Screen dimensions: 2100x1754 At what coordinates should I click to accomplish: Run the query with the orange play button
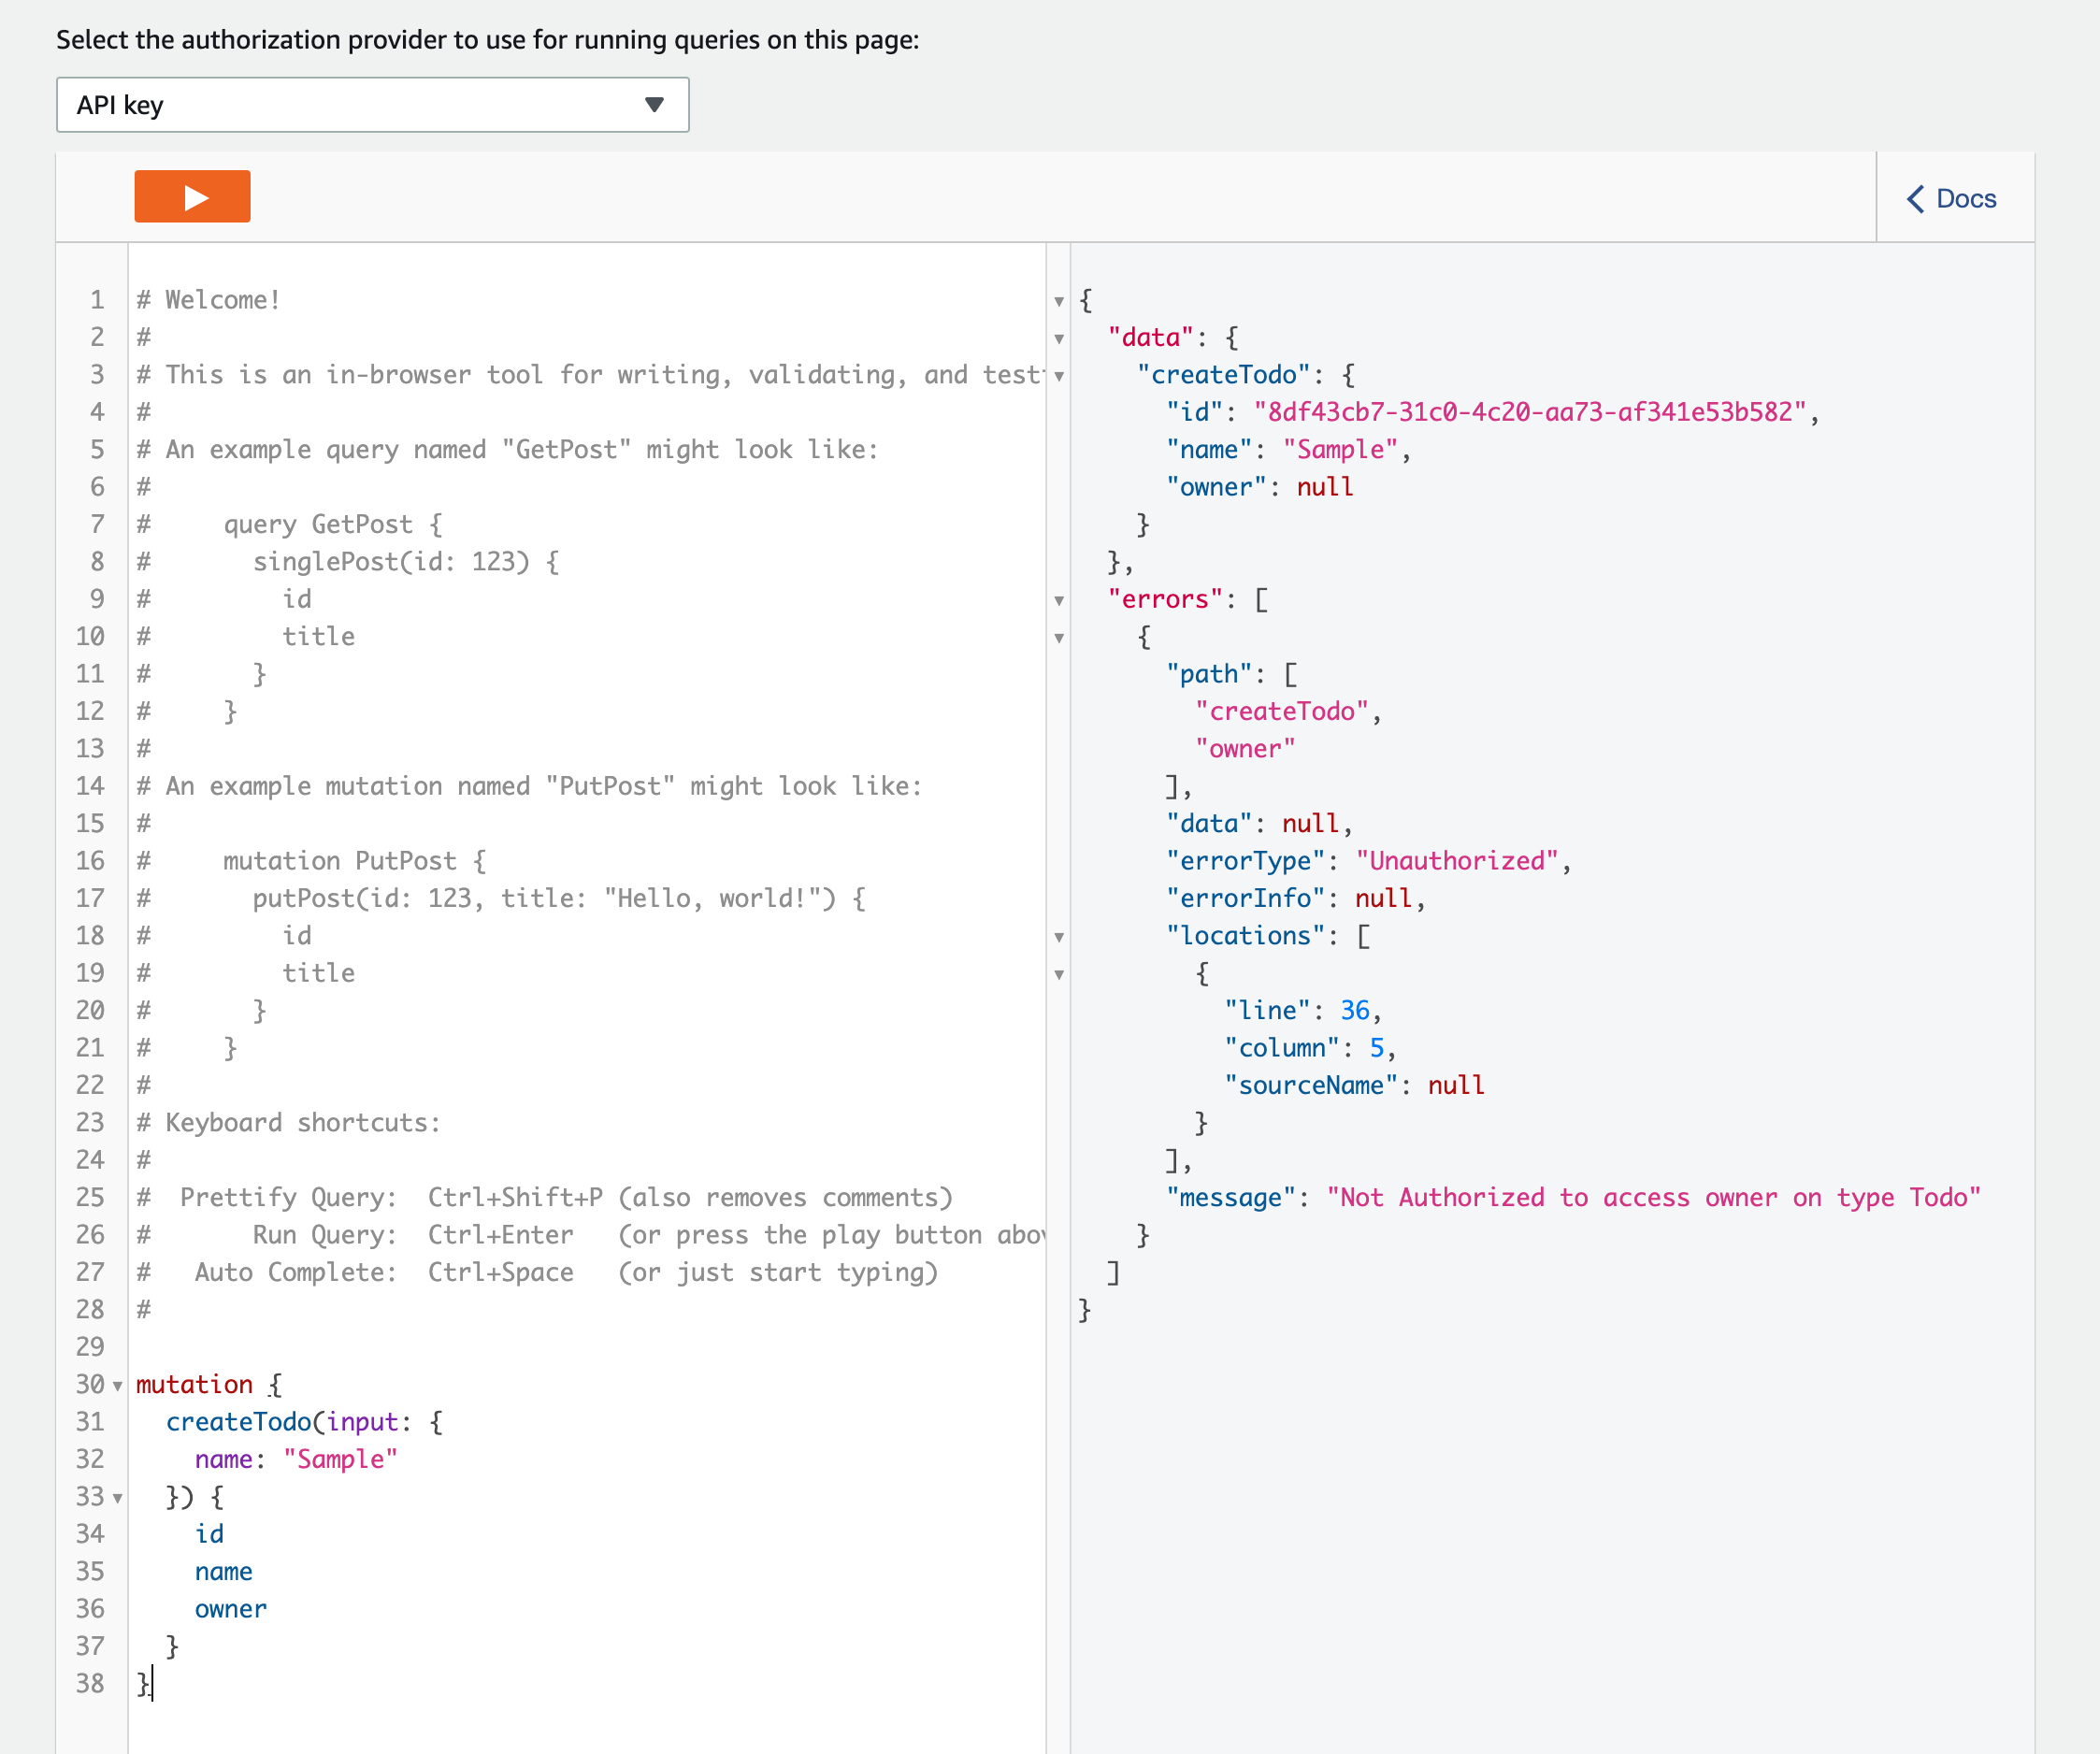tap(192, 197)
